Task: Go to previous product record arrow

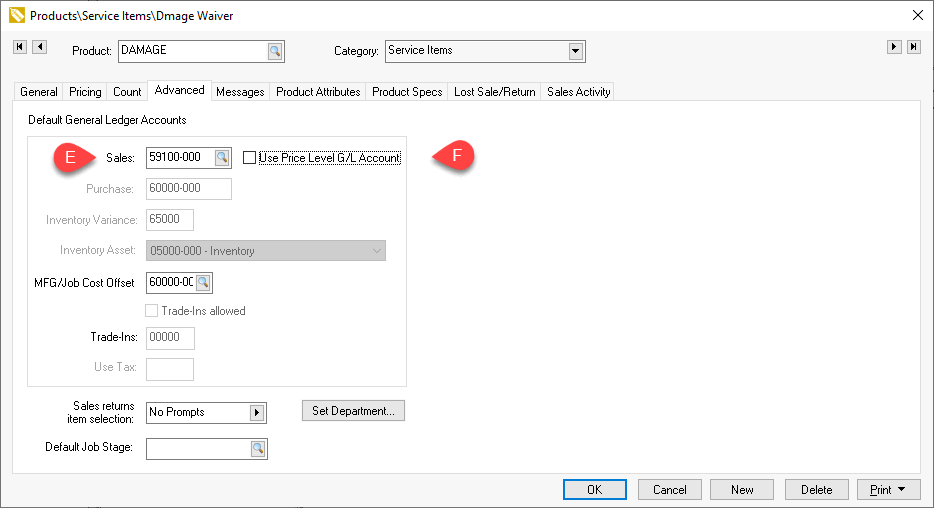Action: pos(39,47)
